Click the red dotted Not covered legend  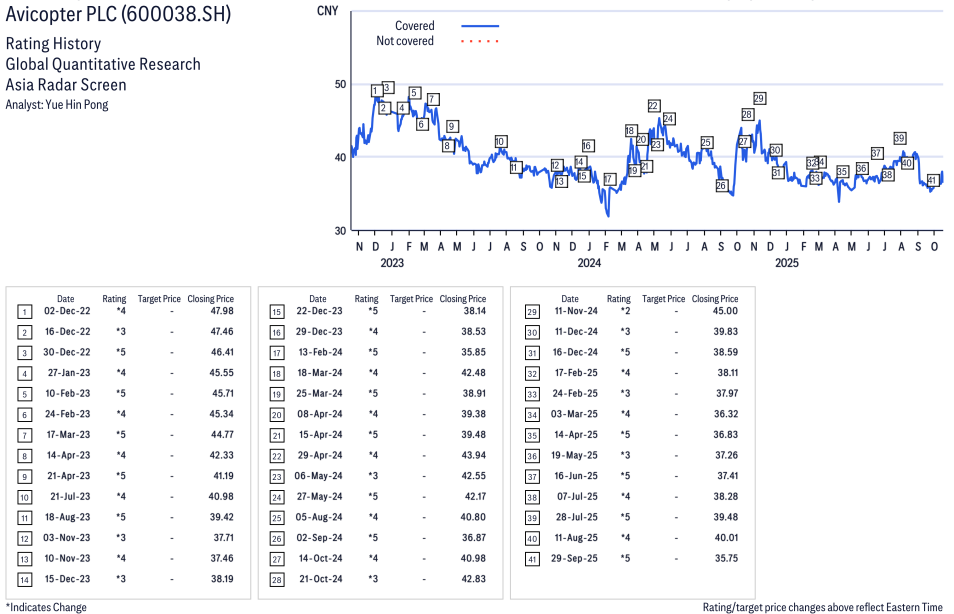480,41
